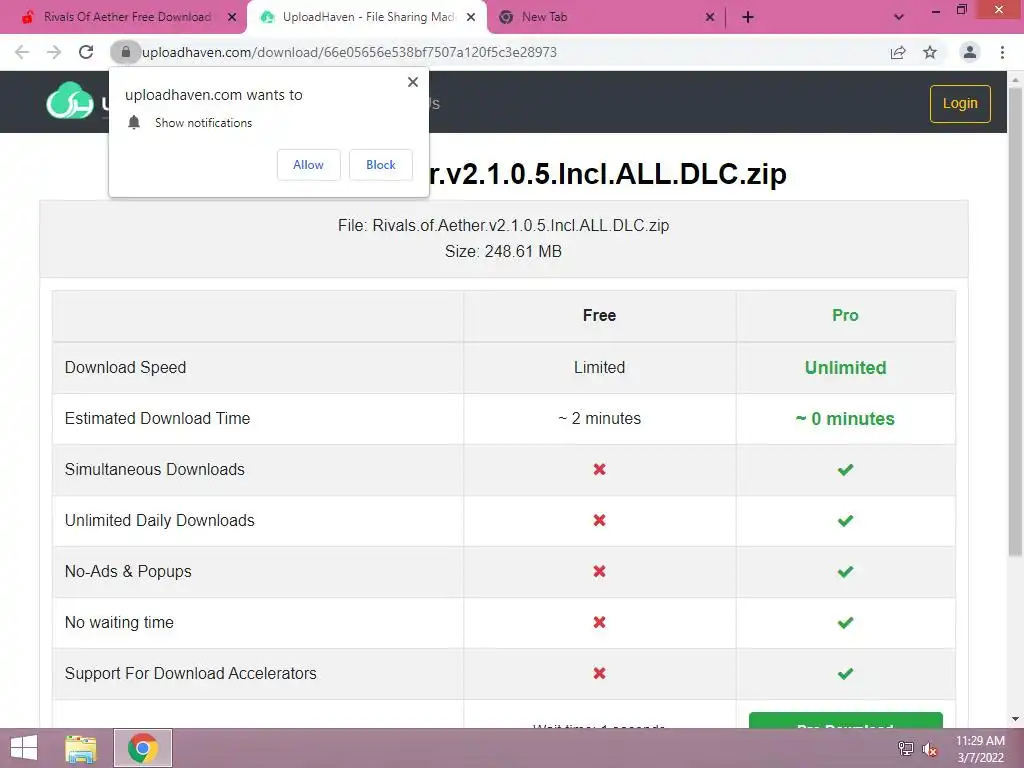The image size is (1024, 768).
Task: Click green check for Support For Download Accelerators
Action: click(845, 673)
